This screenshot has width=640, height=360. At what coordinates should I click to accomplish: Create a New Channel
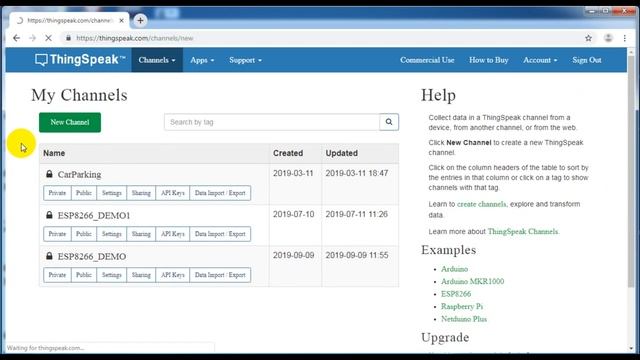tap(70, 122)
